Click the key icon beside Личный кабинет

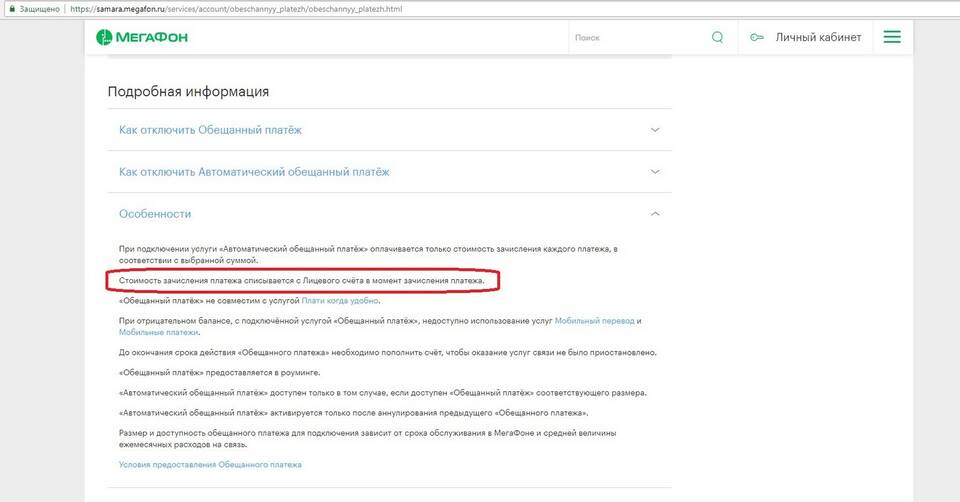coord(757,37)
